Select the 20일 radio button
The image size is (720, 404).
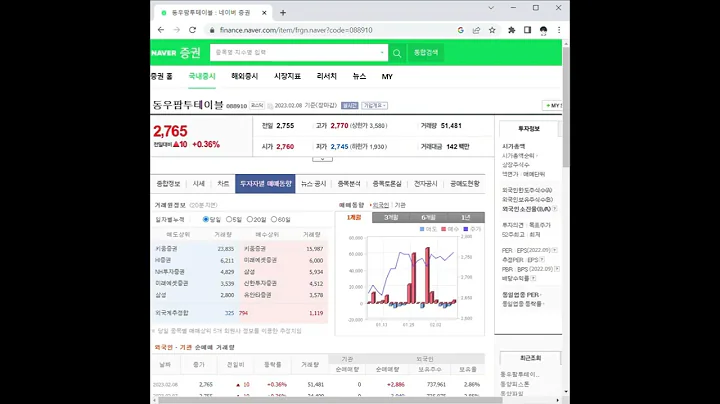click(x=250, y=219)
